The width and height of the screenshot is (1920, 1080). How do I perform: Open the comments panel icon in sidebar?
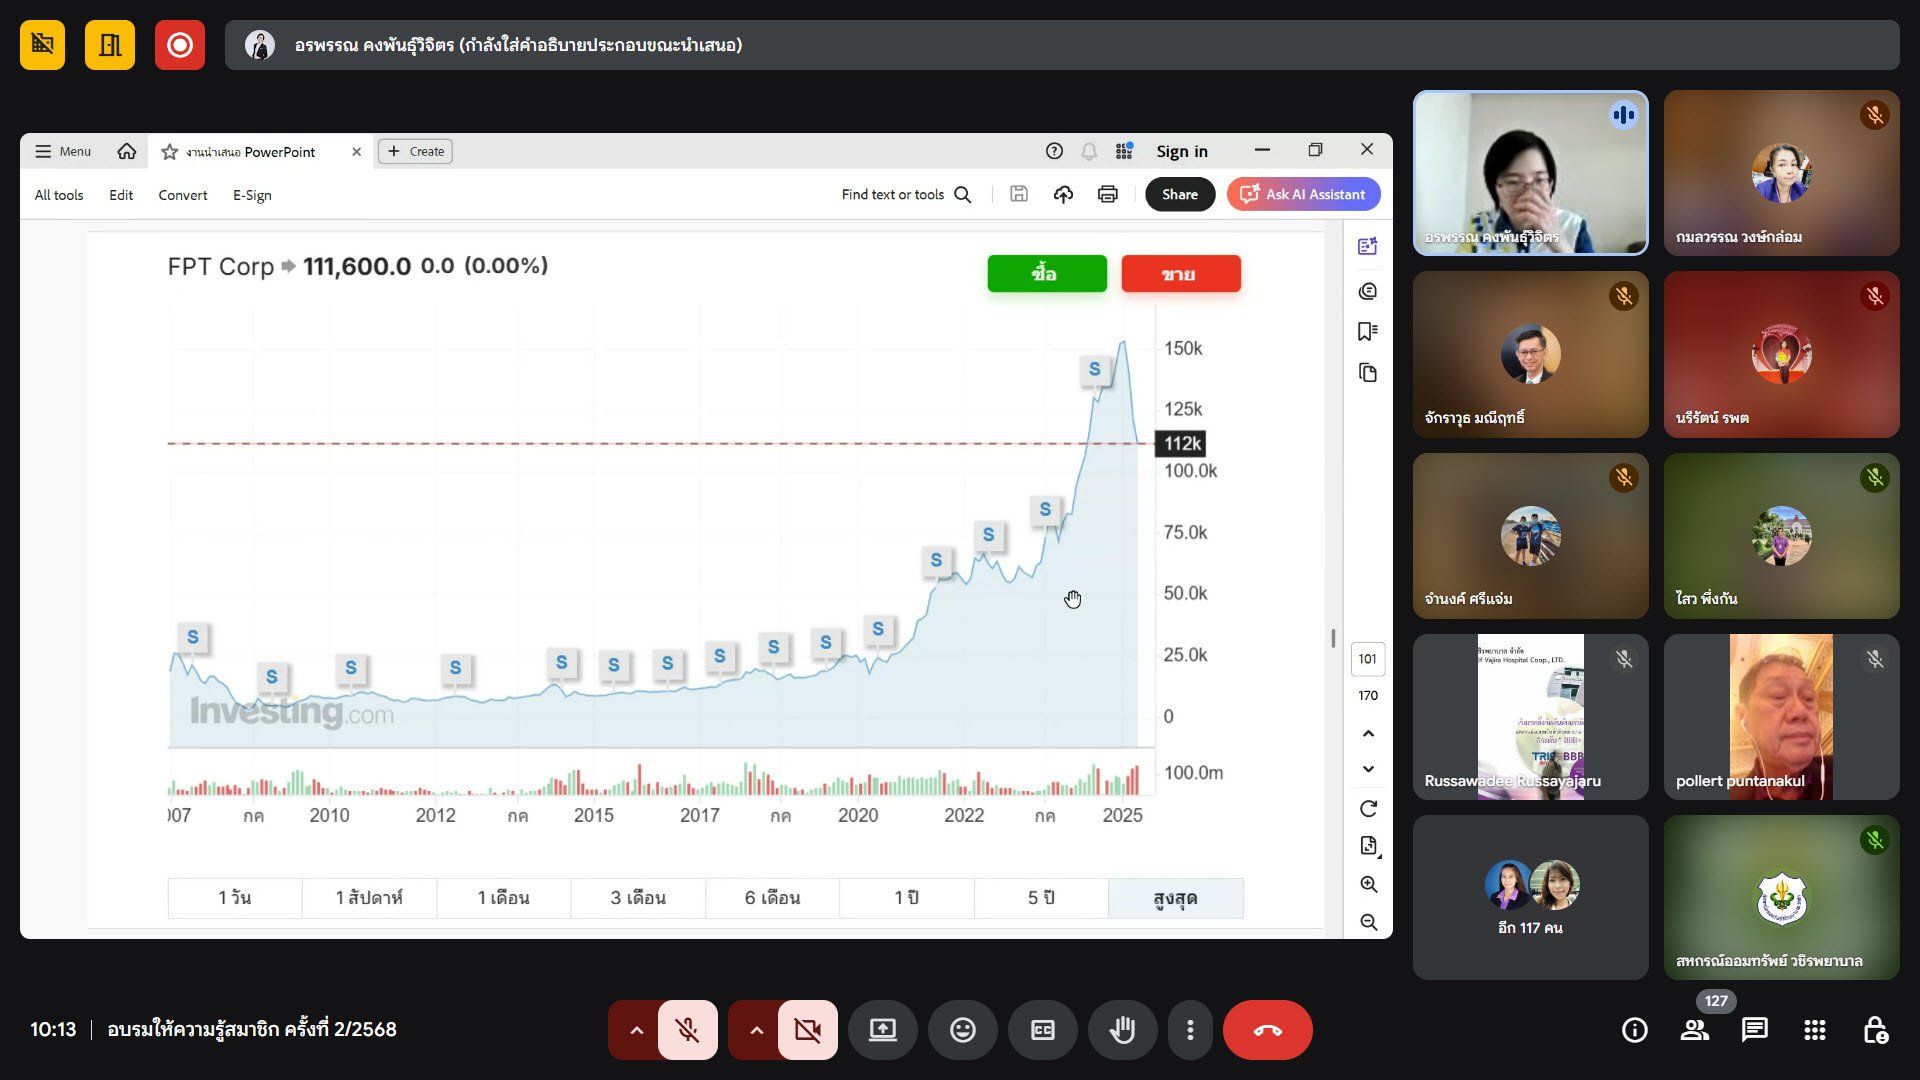coord(1368,291)
